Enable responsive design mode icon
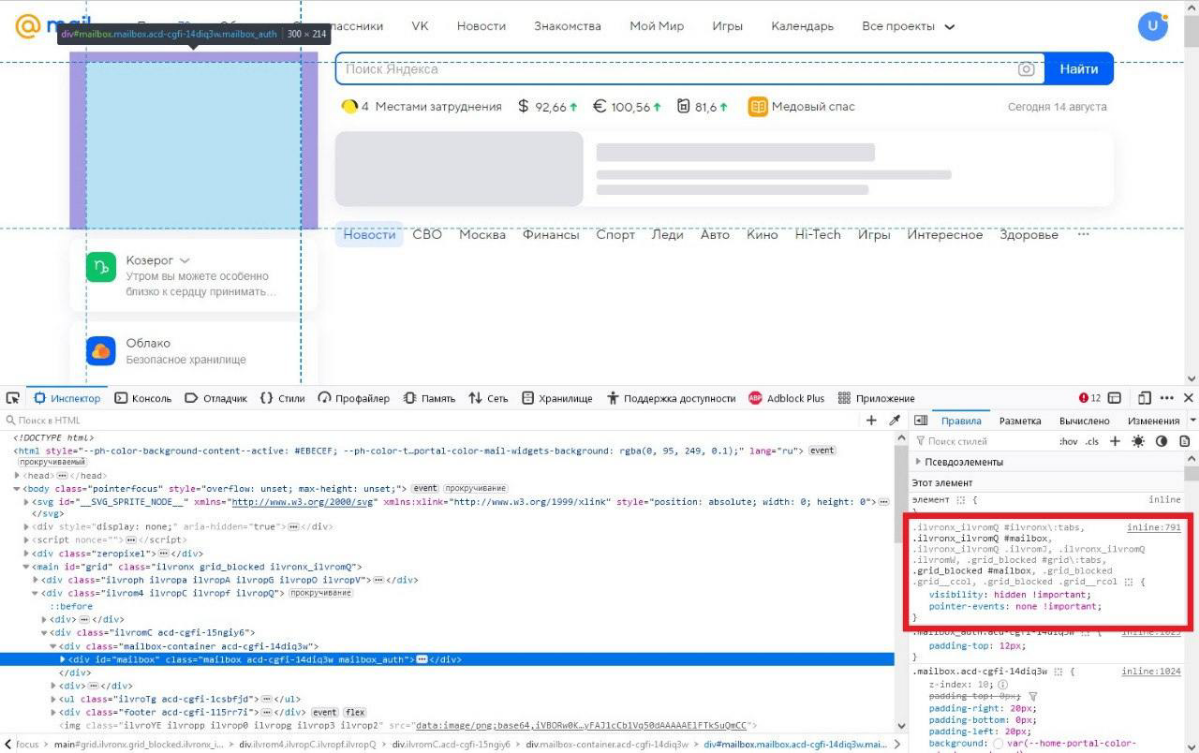Image resolution: width=1199 pixels, height=753 pixels. (1144, 398)
